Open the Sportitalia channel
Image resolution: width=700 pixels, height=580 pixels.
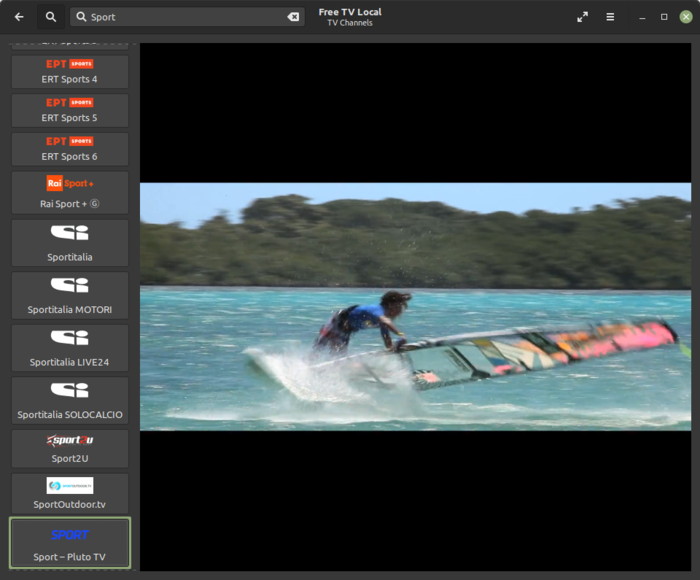70,242
